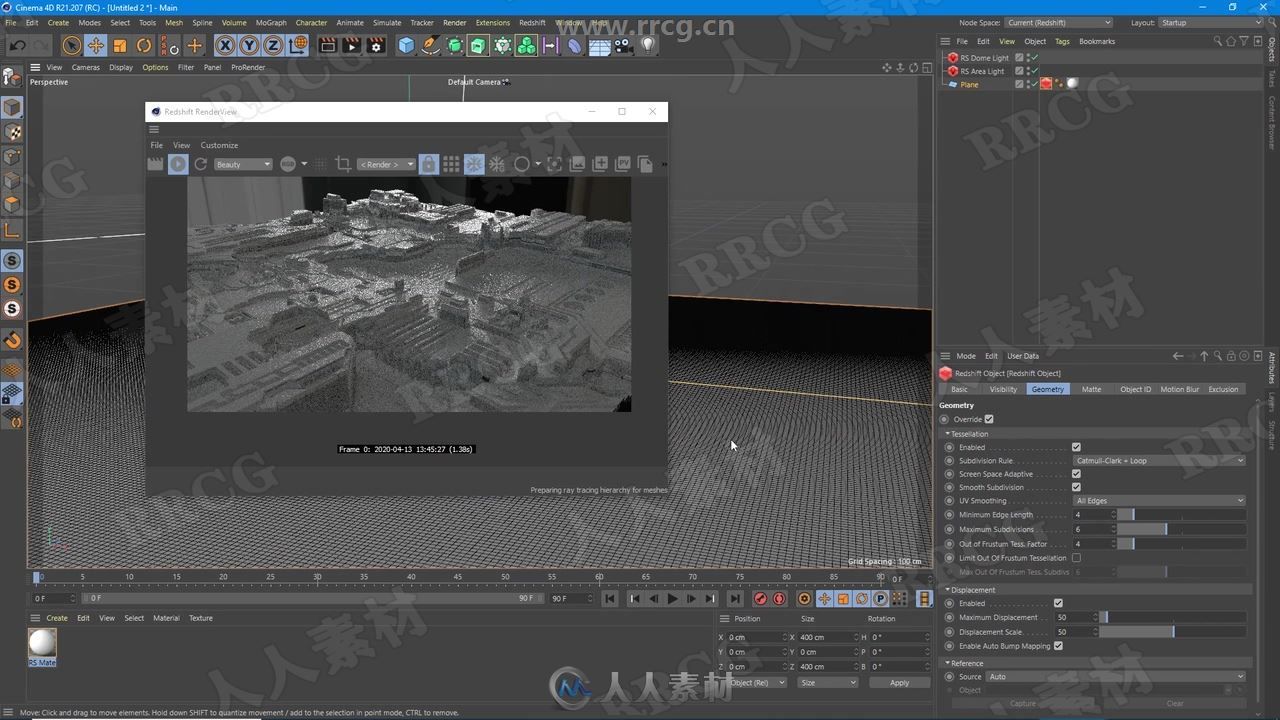1280x720 pixels.
Task: Toggle Displacement Enabled checkbox
Action: 1058,603
